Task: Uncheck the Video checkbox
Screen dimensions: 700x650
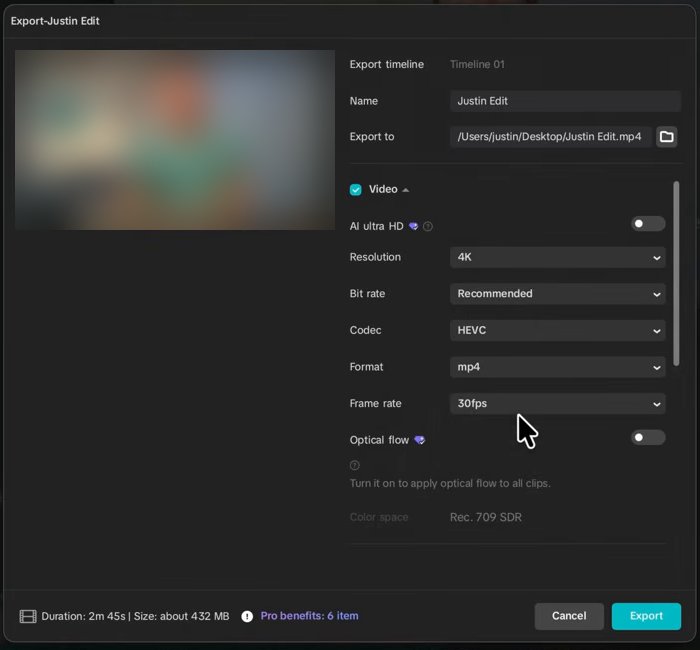Action: point(356,190)
